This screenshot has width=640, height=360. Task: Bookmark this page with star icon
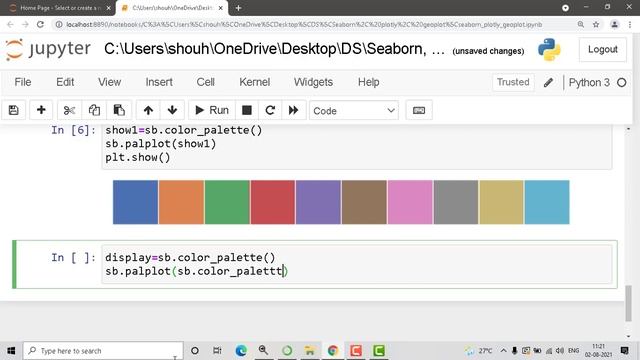(596, 24)
